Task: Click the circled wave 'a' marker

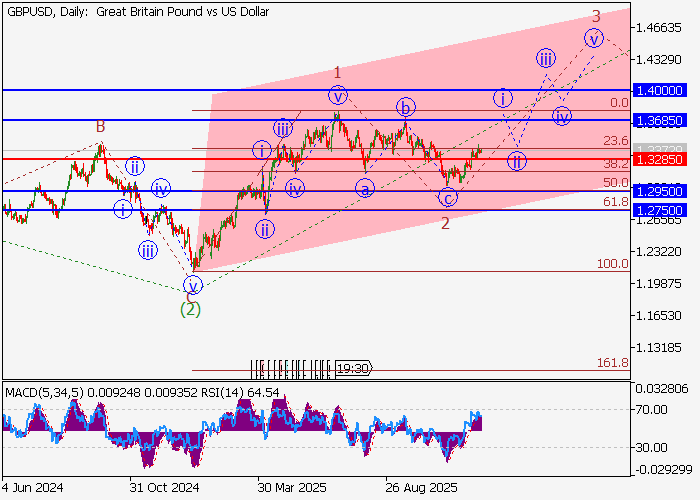Action: (x=365, y=188)
